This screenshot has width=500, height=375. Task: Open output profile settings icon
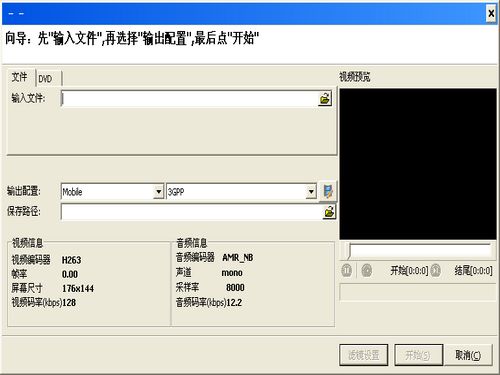(328, 191)
